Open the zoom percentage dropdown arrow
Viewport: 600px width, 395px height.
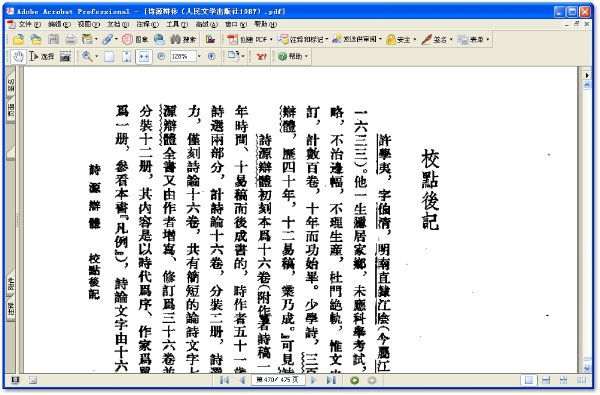tap(199, 57)
